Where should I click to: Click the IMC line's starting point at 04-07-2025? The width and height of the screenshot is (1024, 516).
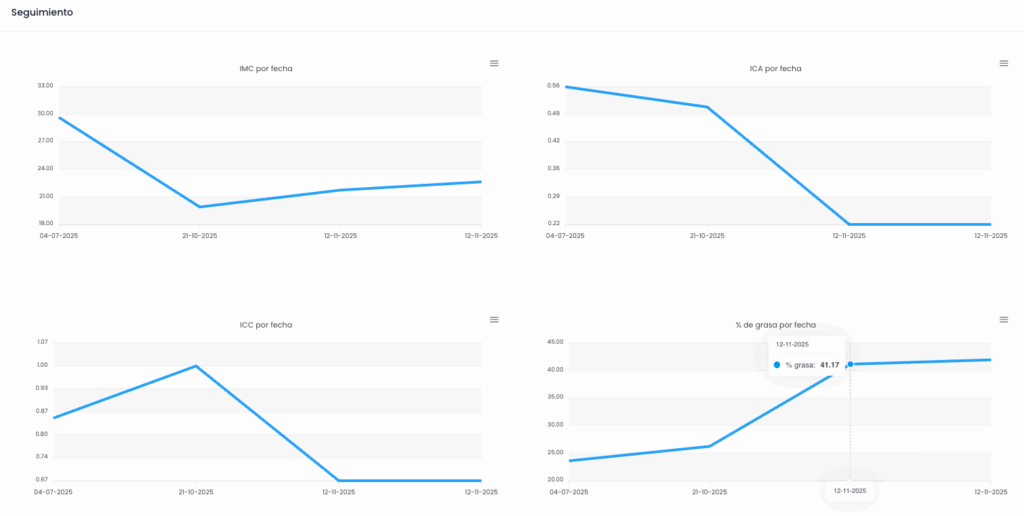59,118
